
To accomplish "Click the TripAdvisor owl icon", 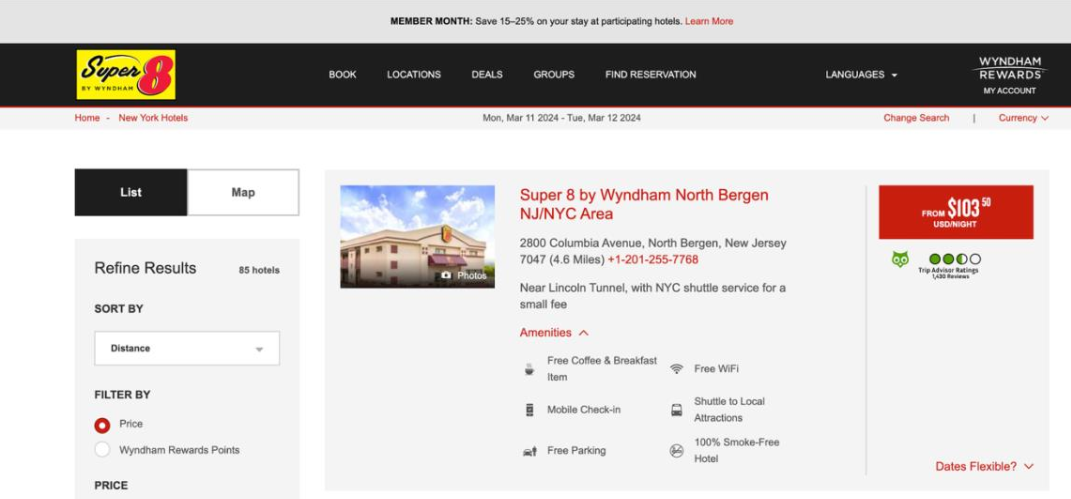I will pos(900,259).
